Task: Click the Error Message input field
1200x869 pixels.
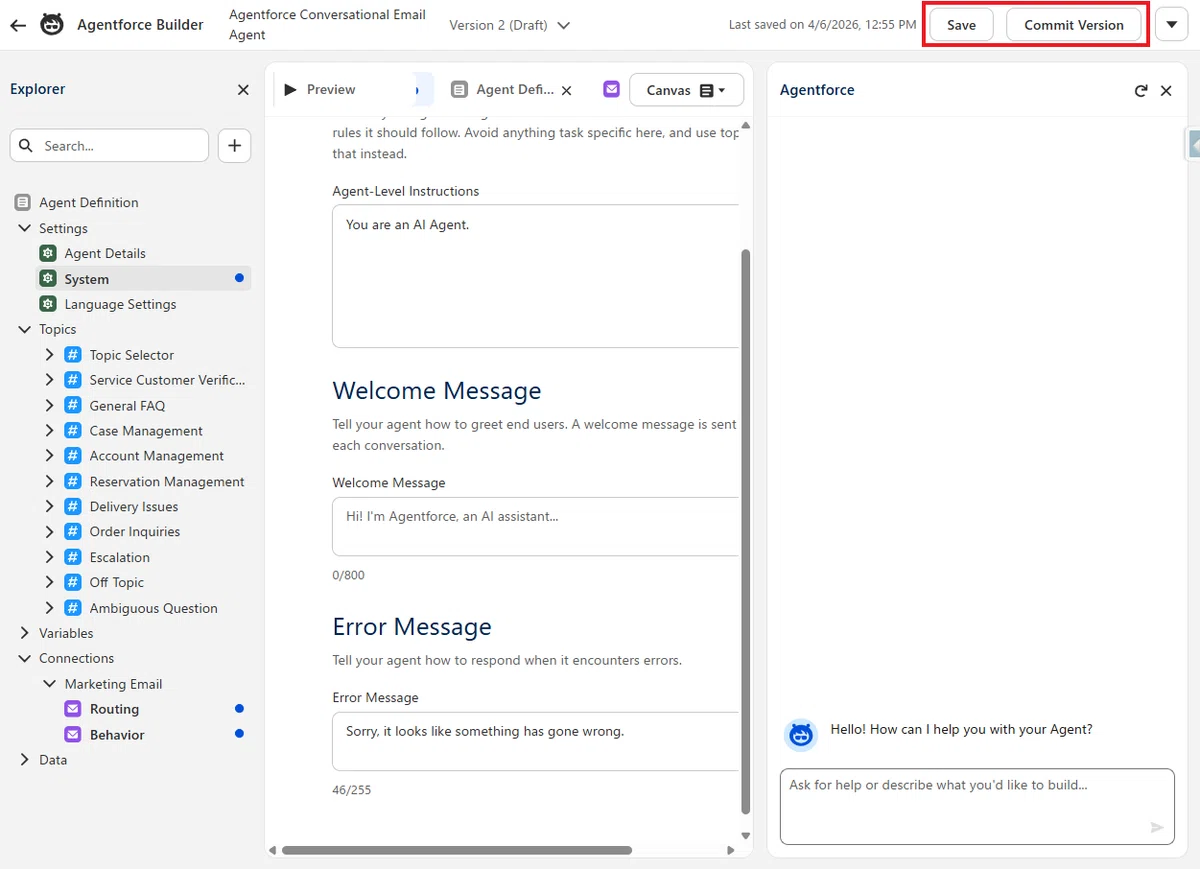Action: click(x=536, y=741)
